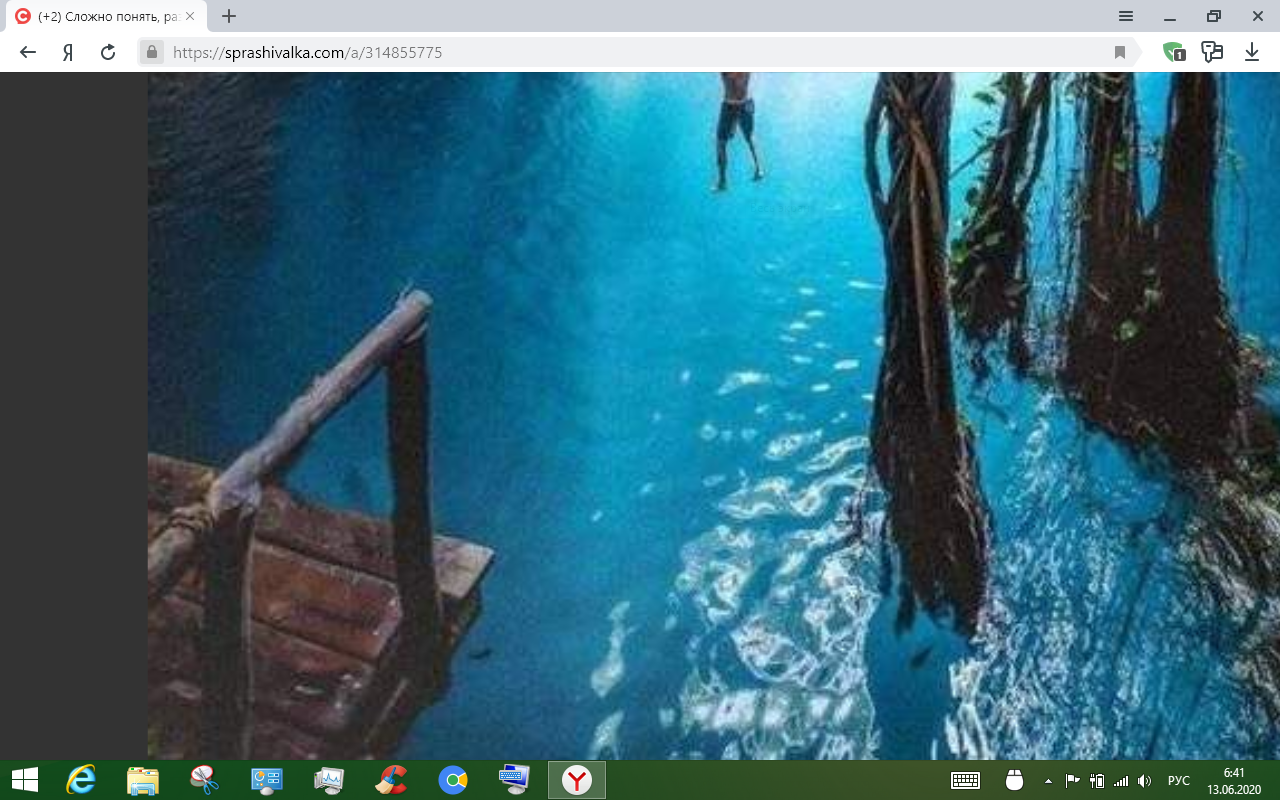Open the Yandex home page button
The width and height of the screenshot is (1280, 800).
(68, 52)
